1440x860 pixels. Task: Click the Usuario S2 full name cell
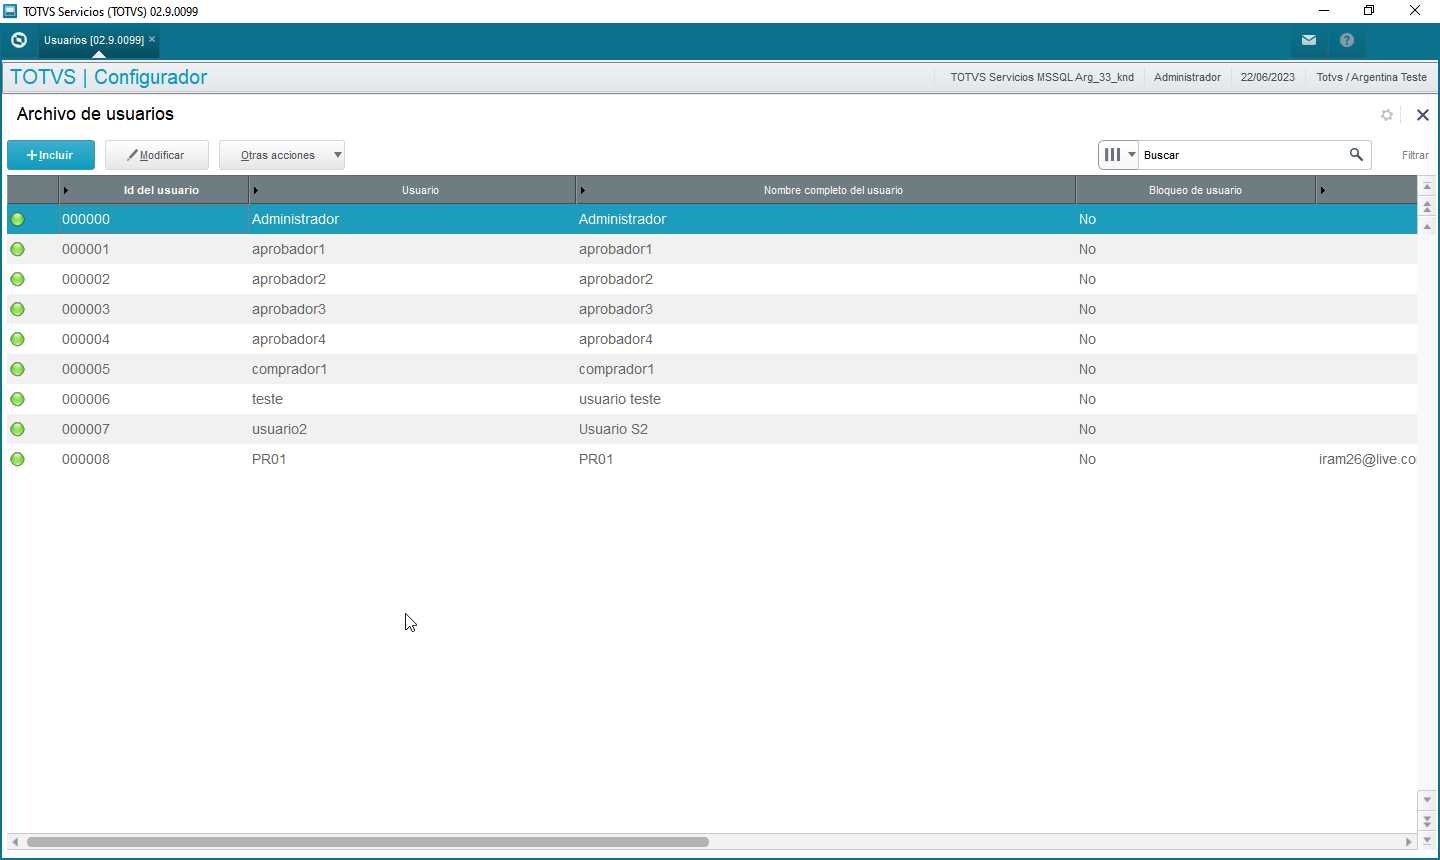pyautogui.click(x=826, y=429)
